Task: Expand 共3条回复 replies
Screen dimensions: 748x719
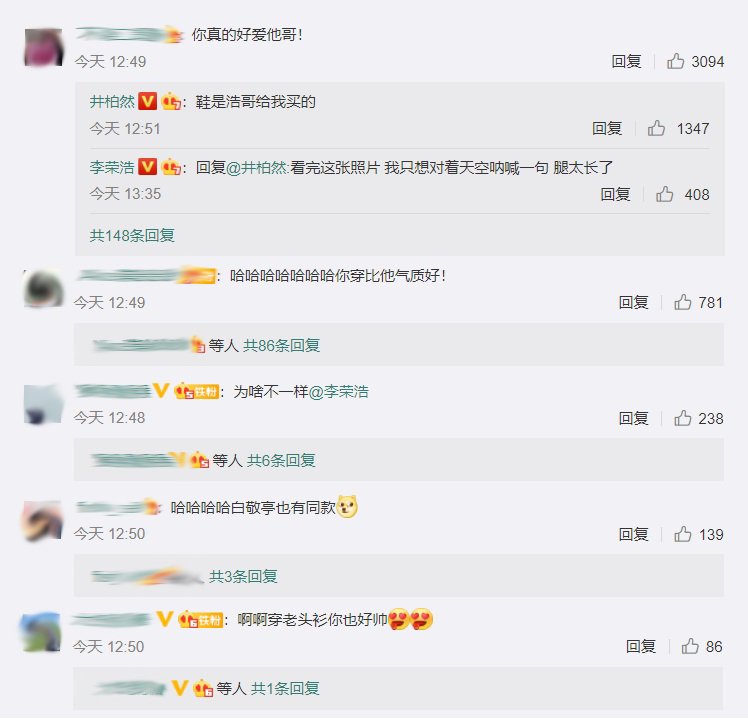Action: coord(243,576)
